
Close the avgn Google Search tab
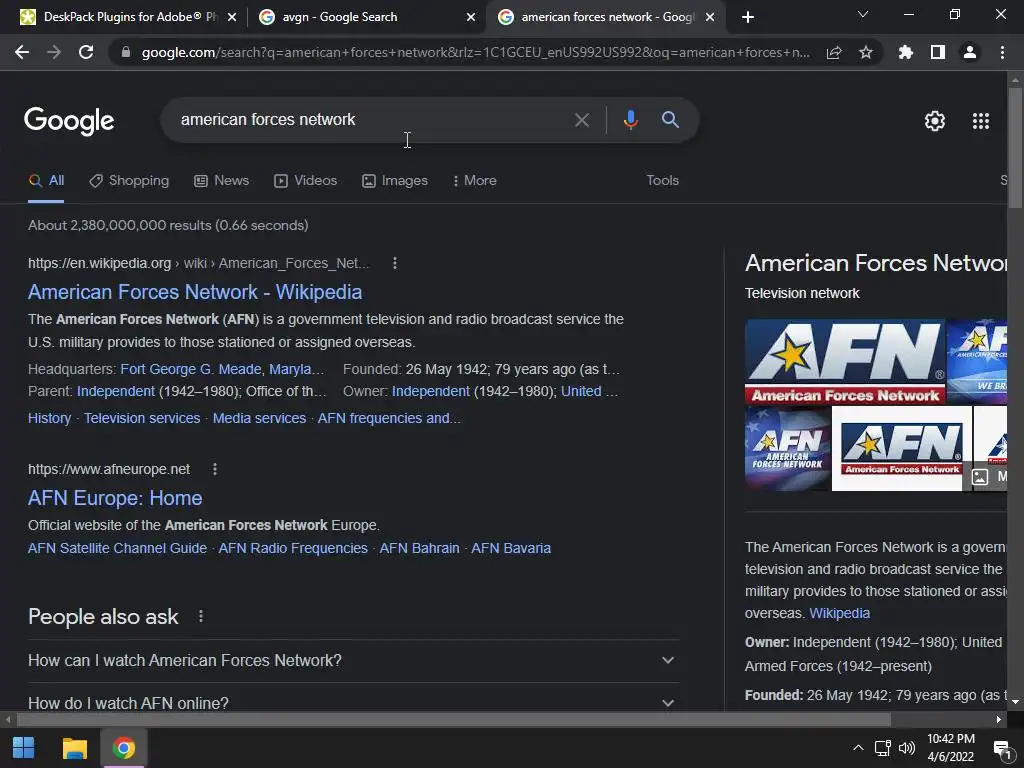tap(471, 17)
